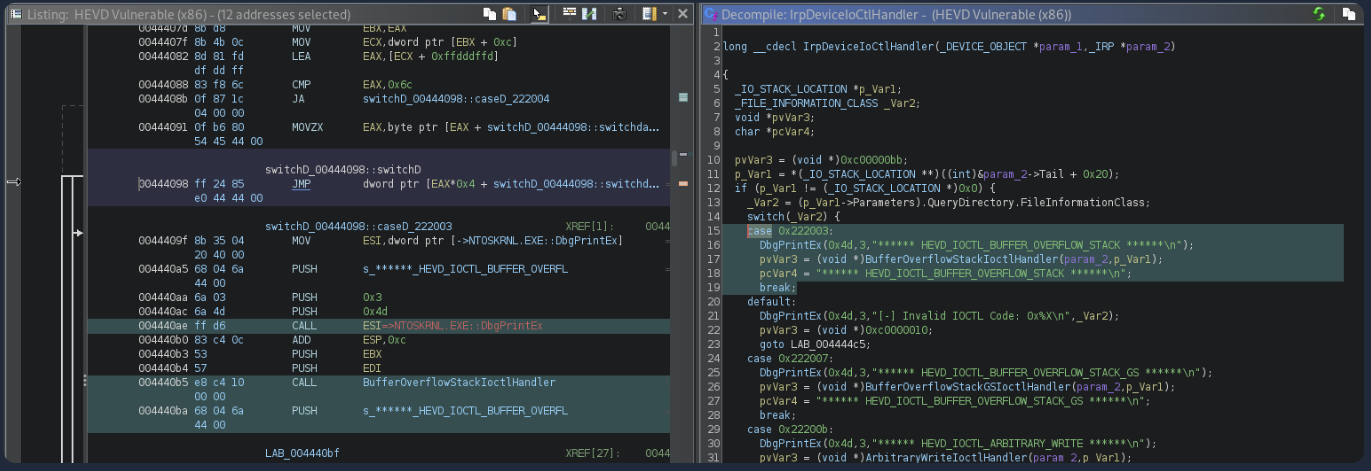Image resolution: width=1371 pixels, height=471 pixels.
Task: Click BufferOverflowStackIoctlHandler in the CALL instruction
Action: [459, 382]
